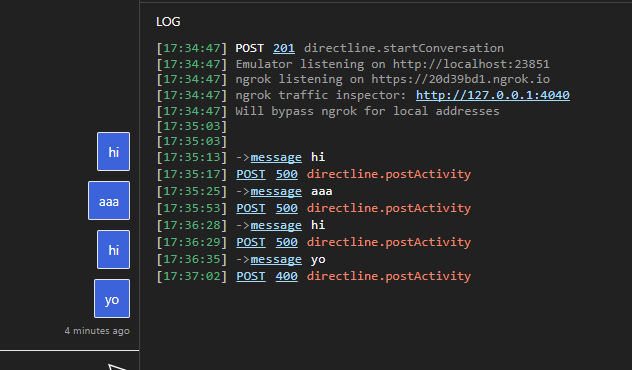Open the message link at 17:36:35
Image resolution: width=632 pixels, height=370 pixels.
(x=276, y=259)
